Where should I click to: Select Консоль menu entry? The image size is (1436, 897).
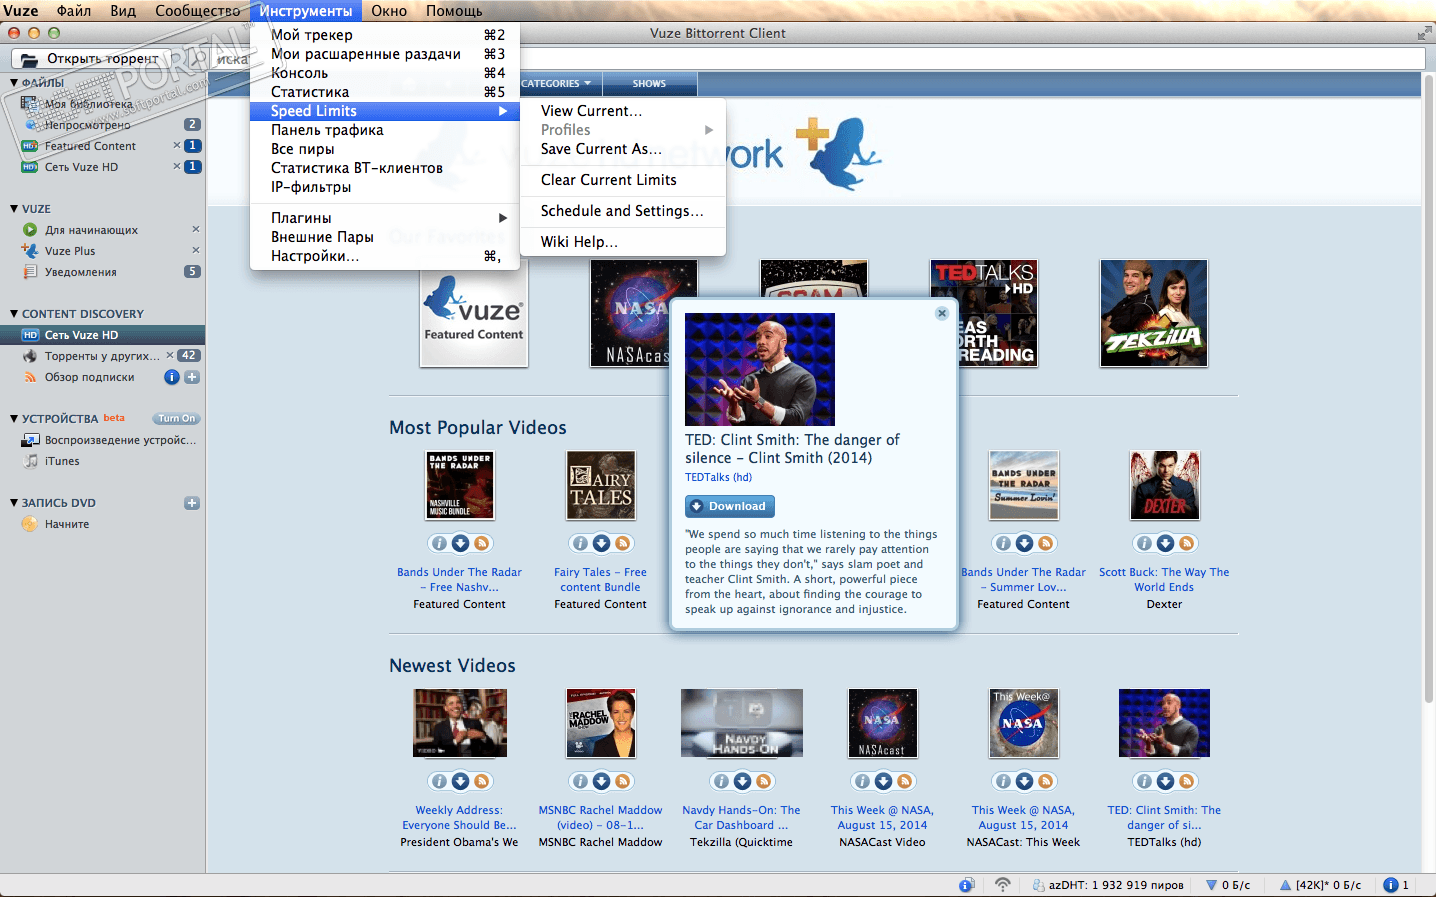click(x=385, y=73)
